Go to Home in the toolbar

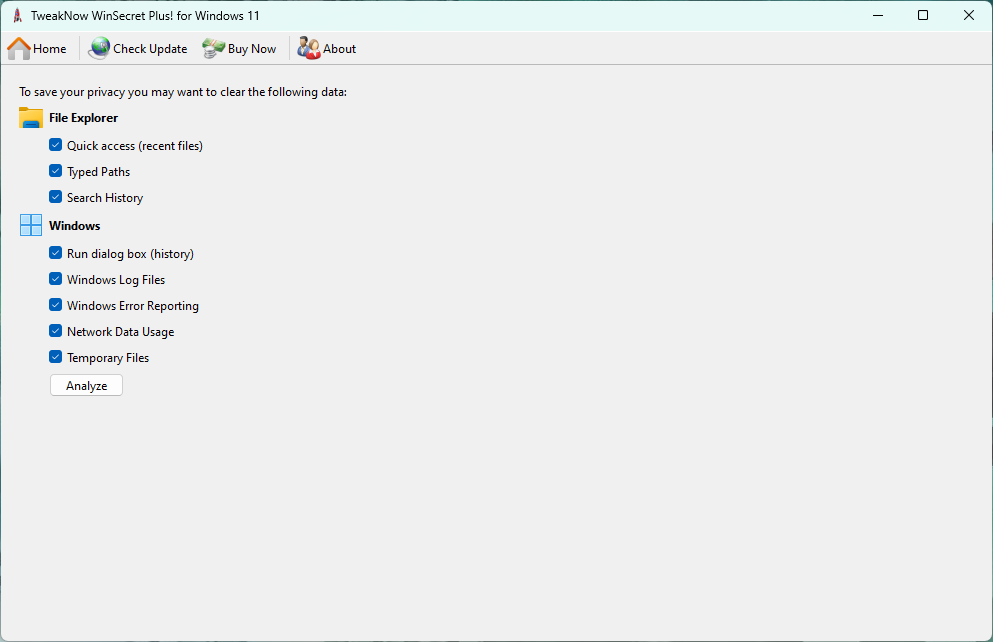[x=37, y=49]
